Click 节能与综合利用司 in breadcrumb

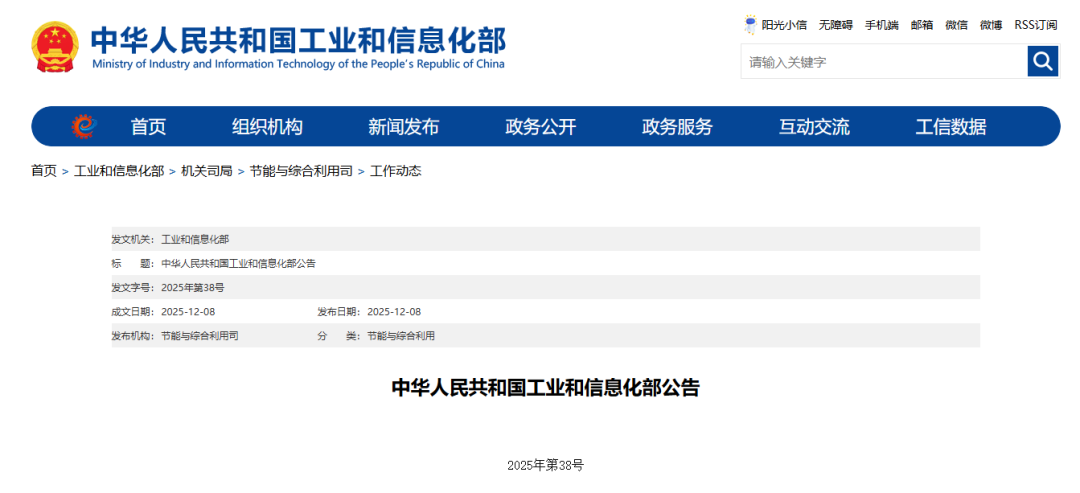[301, 171]
